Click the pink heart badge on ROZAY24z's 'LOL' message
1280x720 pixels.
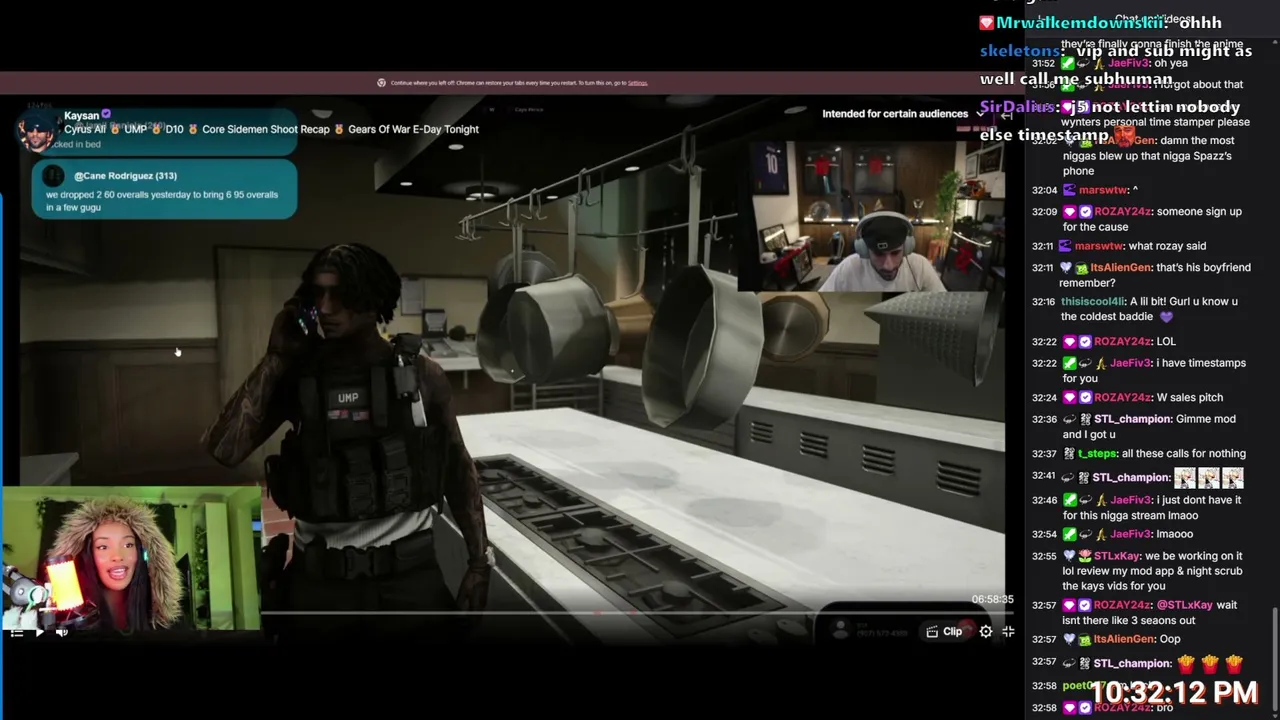[x=1069, y=342]
